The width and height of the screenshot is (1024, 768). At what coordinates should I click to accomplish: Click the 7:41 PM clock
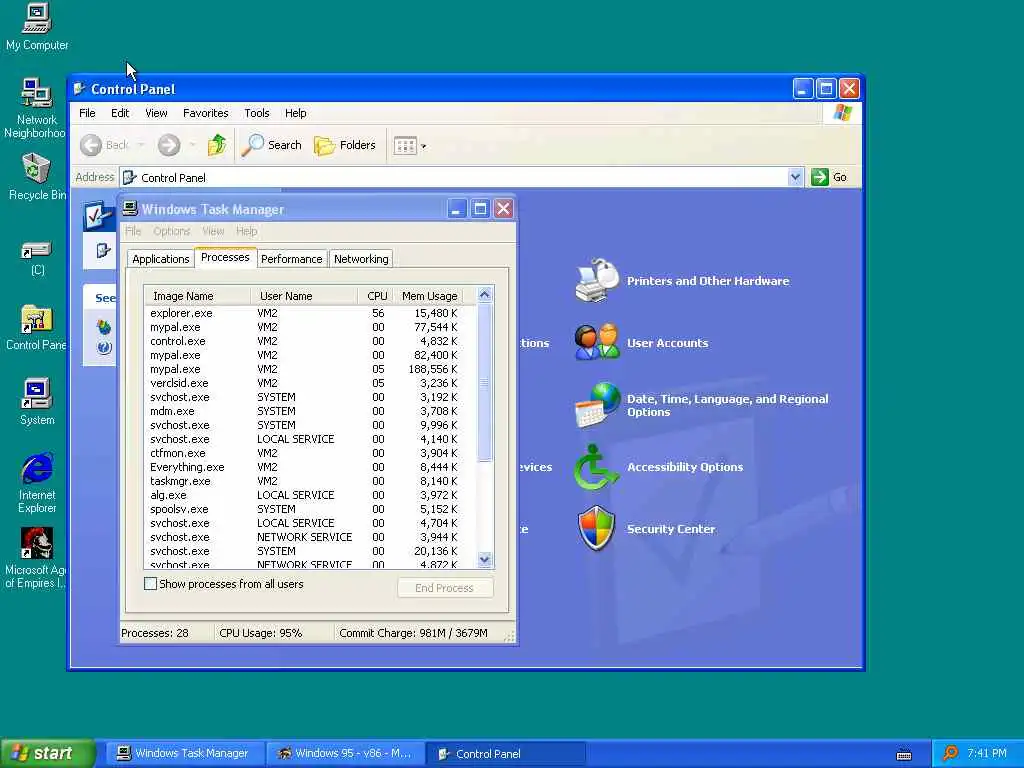coord(986,754)
